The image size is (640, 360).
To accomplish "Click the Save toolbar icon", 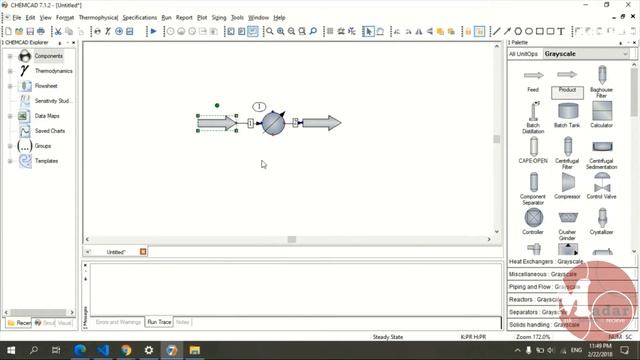I will click(30, 31).
